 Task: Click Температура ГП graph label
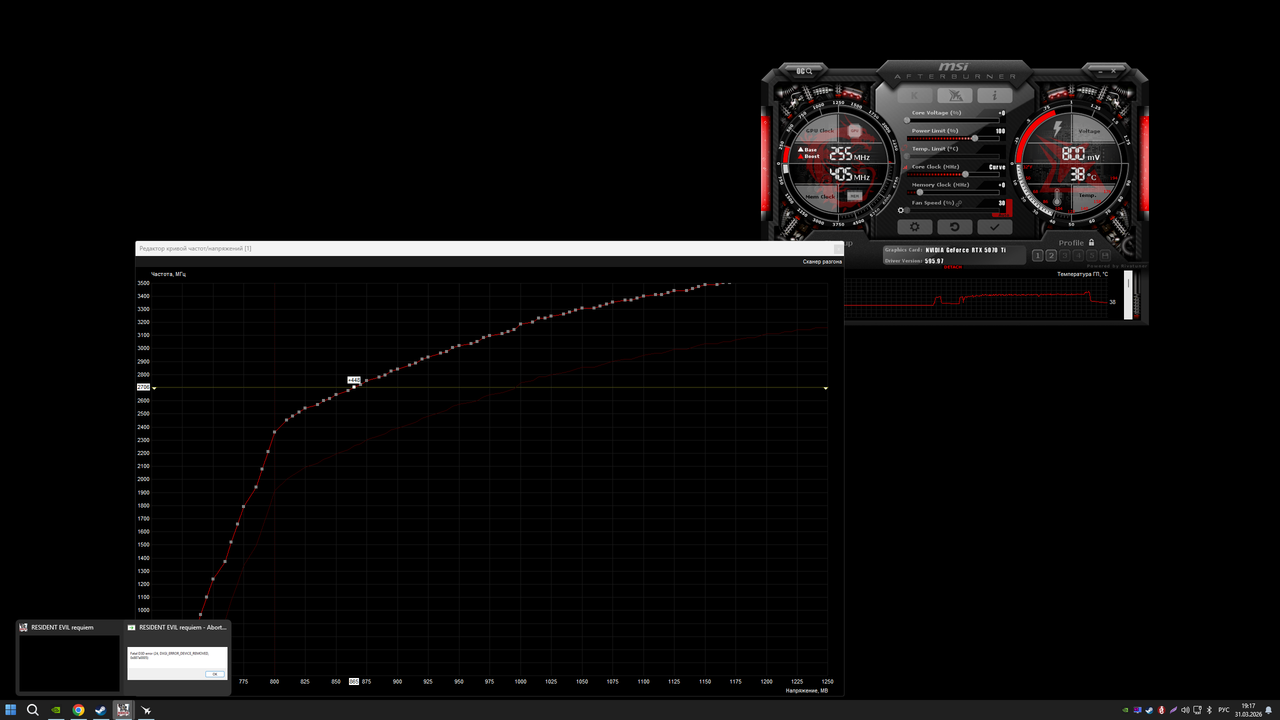(x=1082, y=273)
